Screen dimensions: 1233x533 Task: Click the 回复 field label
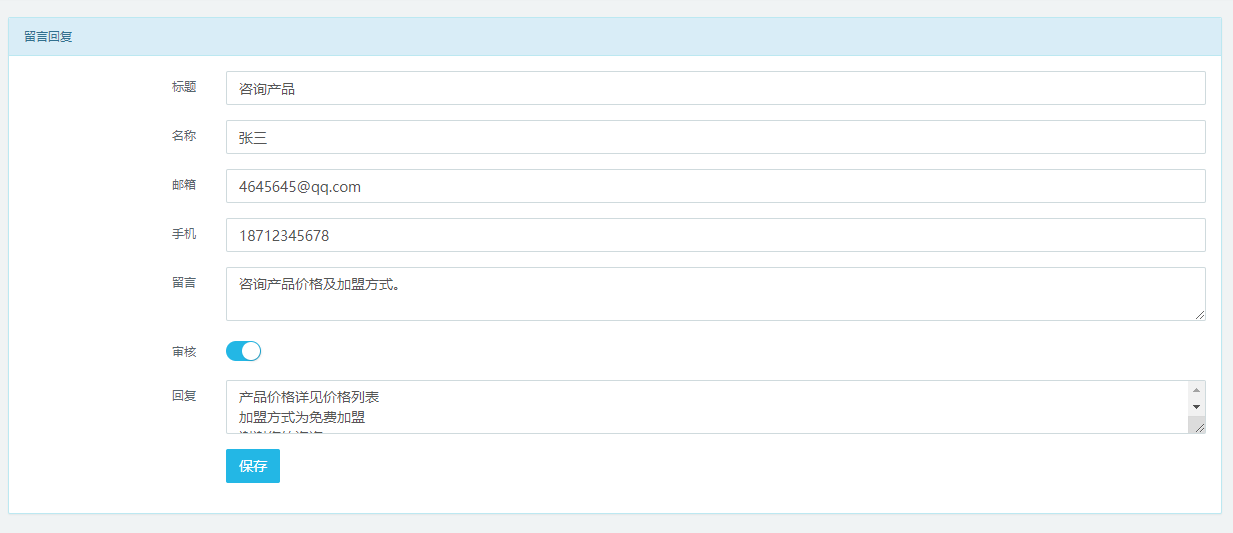(x=184, y=396)
